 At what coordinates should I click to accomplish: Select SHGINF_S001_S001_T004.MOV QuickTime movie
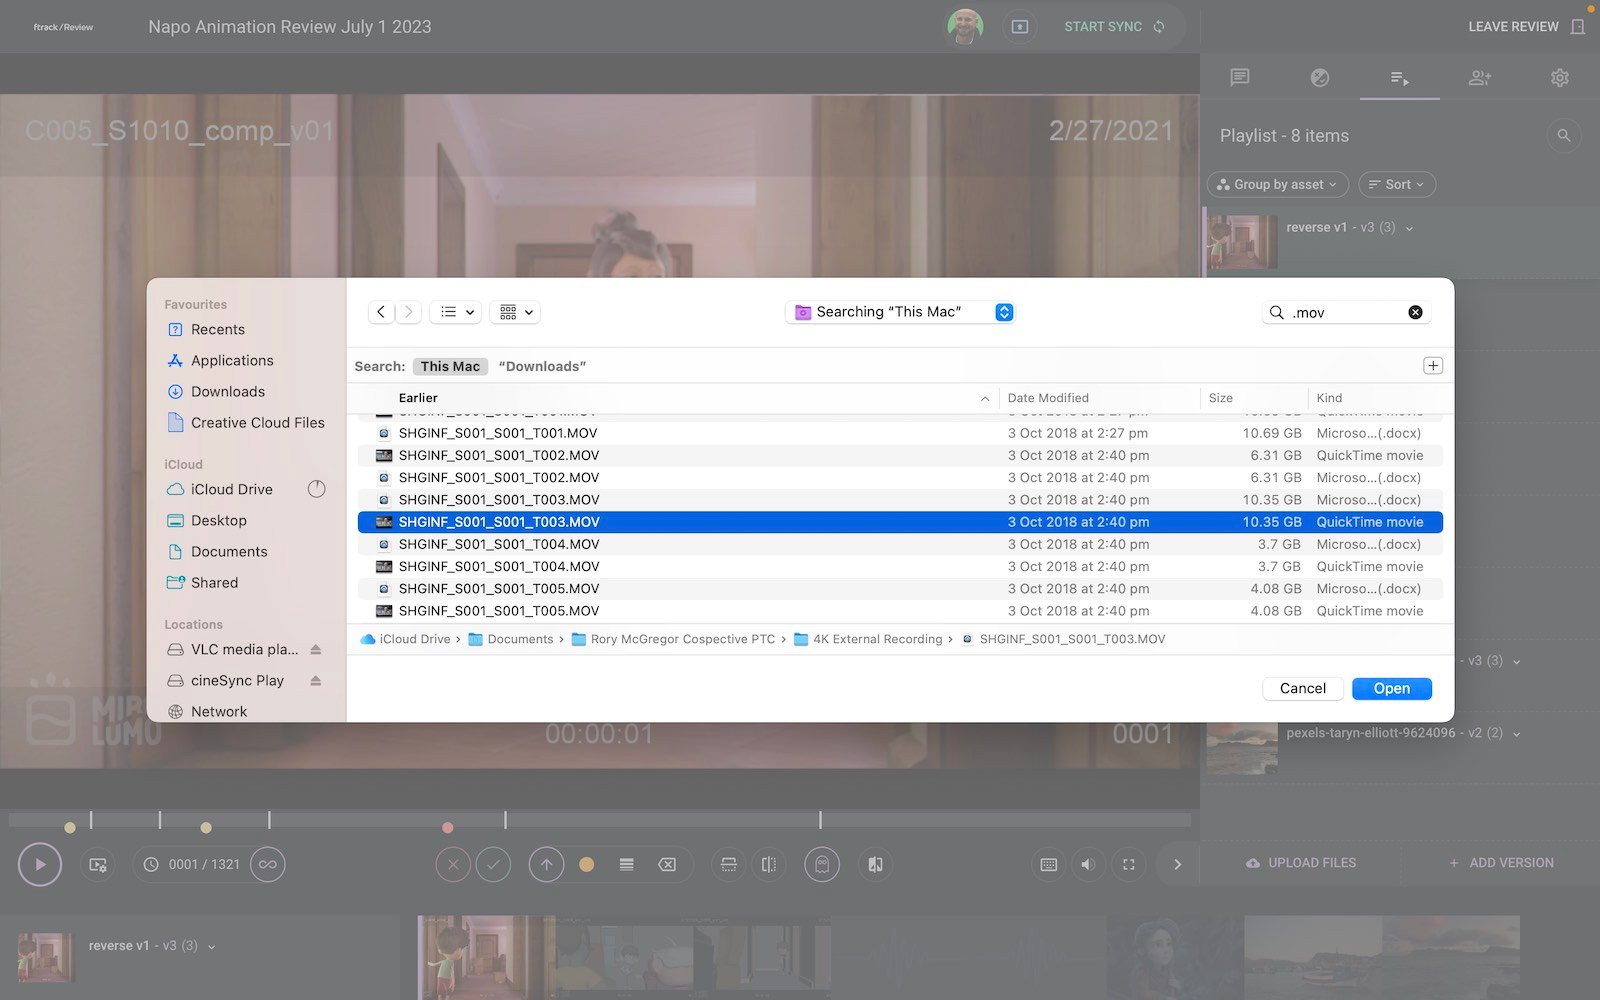499,566
